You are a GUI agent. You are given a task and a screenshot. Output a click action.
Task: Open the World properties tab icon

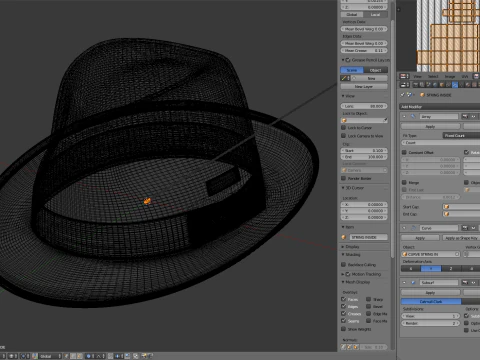tap(435, 85)
